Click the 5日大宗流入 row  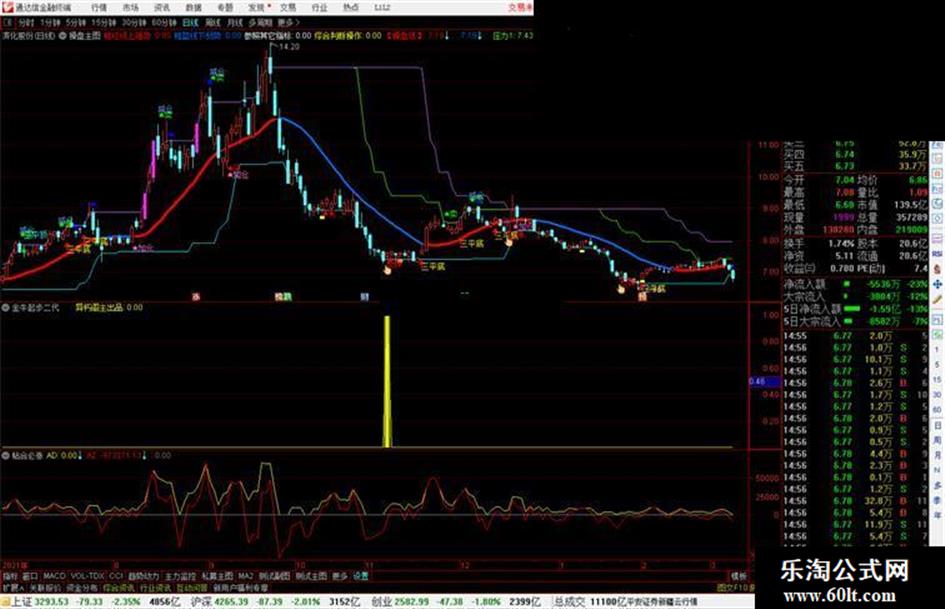click(x=856, y=322)
